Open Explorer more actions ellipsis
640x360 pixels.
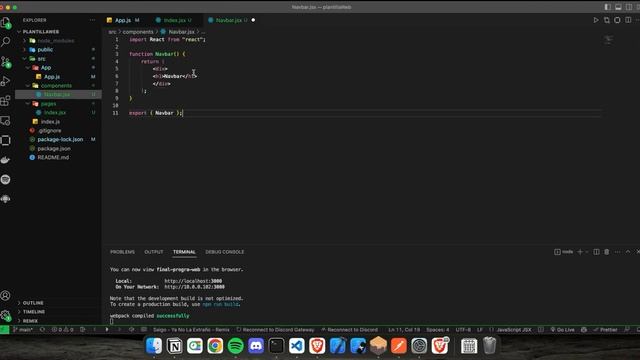(x=93, y=20)
